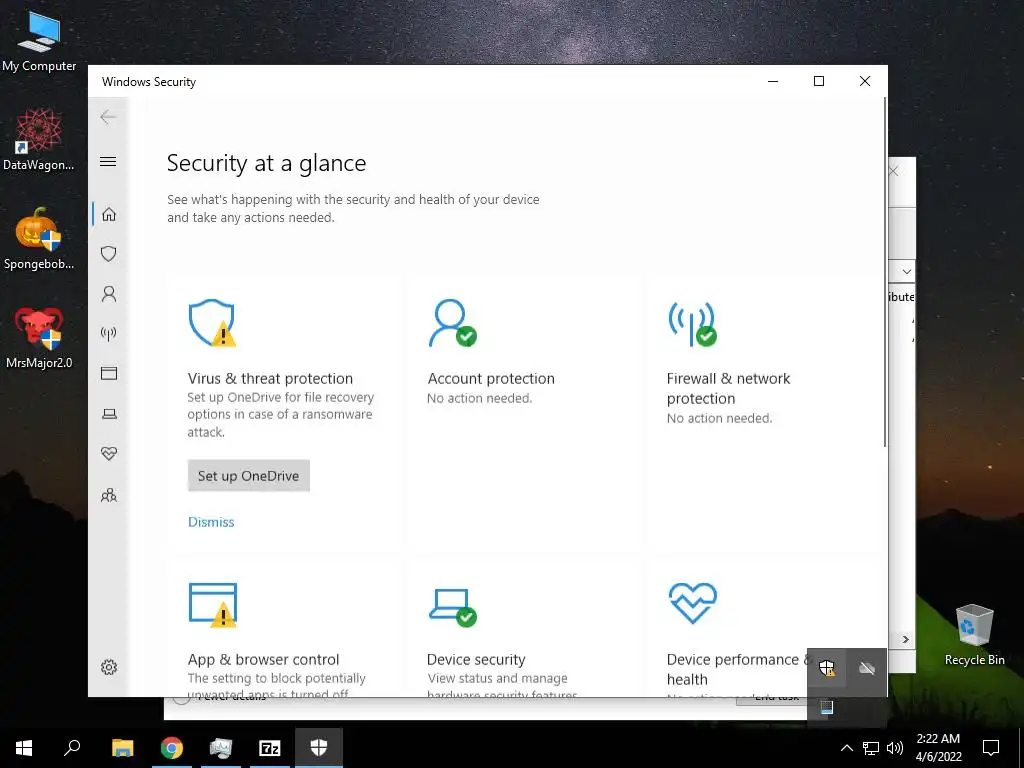
Task: Select the Recycle Bin icon
Action: pyautogui.click(x=974, y=635)
